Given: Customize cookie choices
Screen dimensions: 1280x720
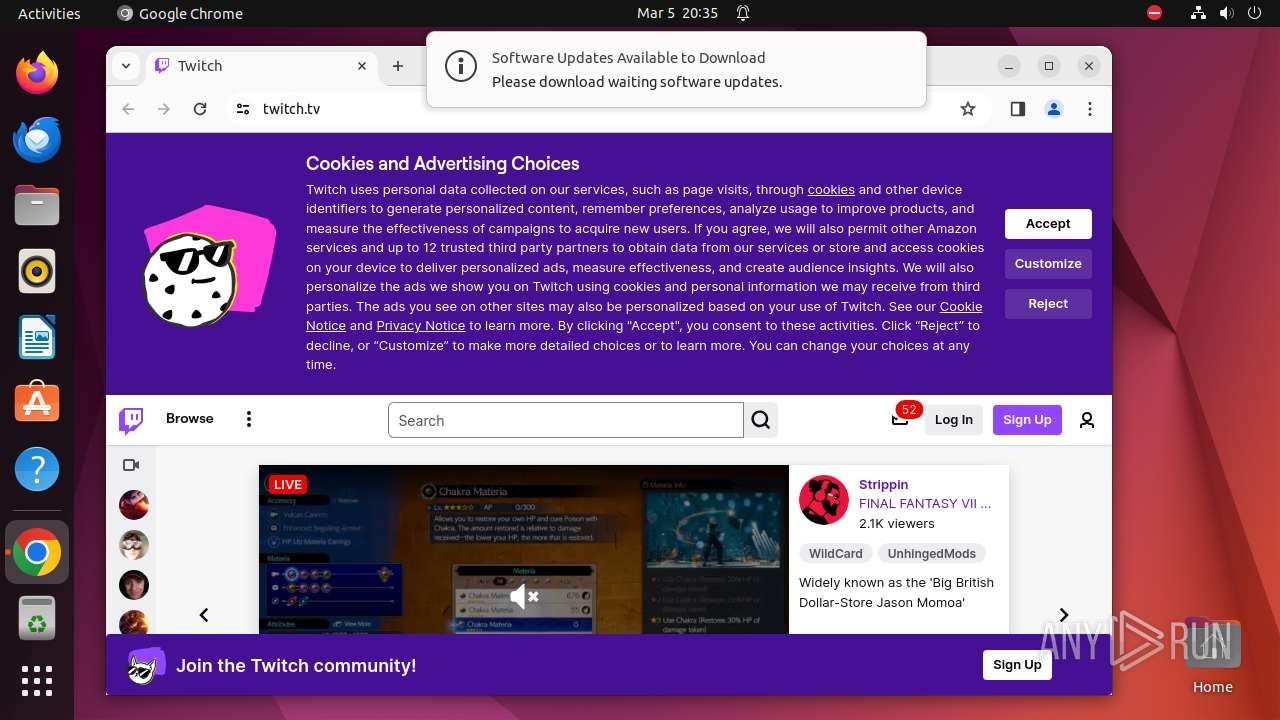Looking at the screenshot, I should coord(1048,264).
